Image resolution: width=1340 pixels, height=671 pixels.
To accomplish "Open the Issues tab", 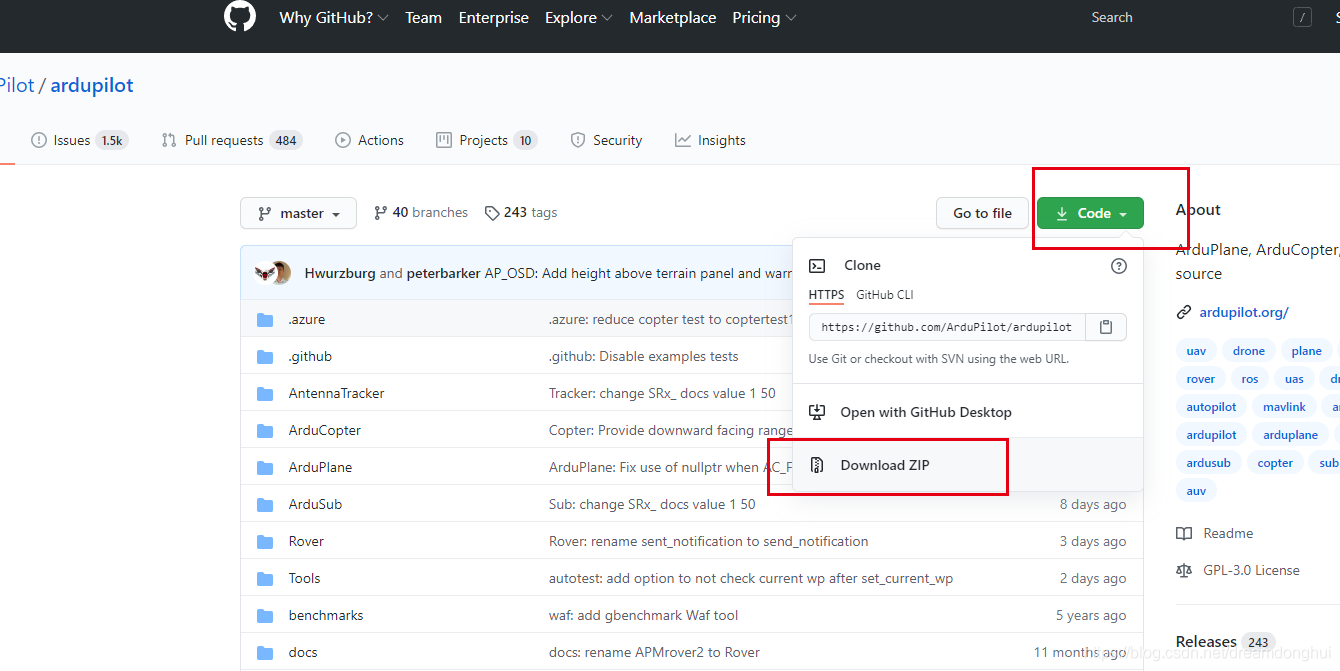I will (x=78, y=141).
